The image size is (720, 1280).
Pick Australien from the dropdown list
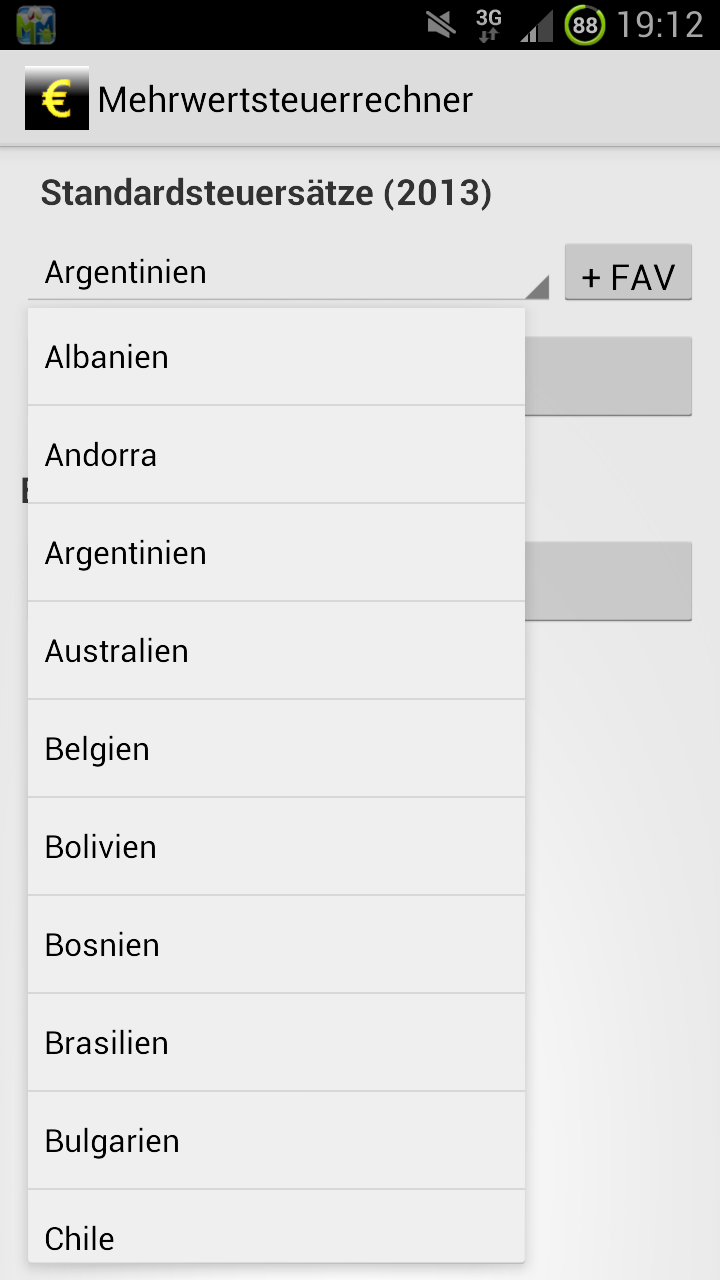click(x=276, y=651)
